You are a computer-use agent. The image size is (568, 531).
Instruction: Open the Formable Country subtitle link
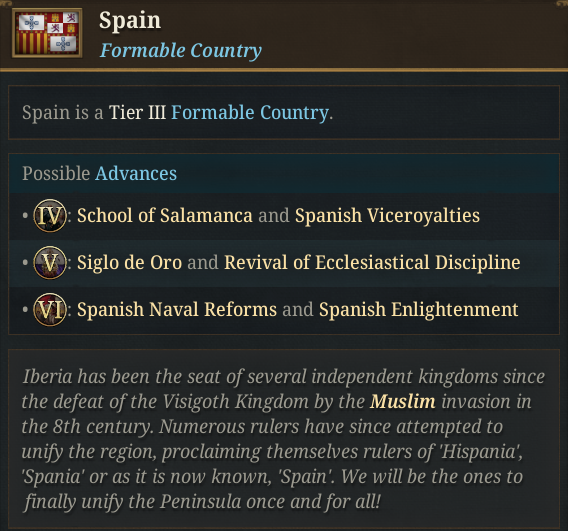pyautogui.click(x=180, y=50)
